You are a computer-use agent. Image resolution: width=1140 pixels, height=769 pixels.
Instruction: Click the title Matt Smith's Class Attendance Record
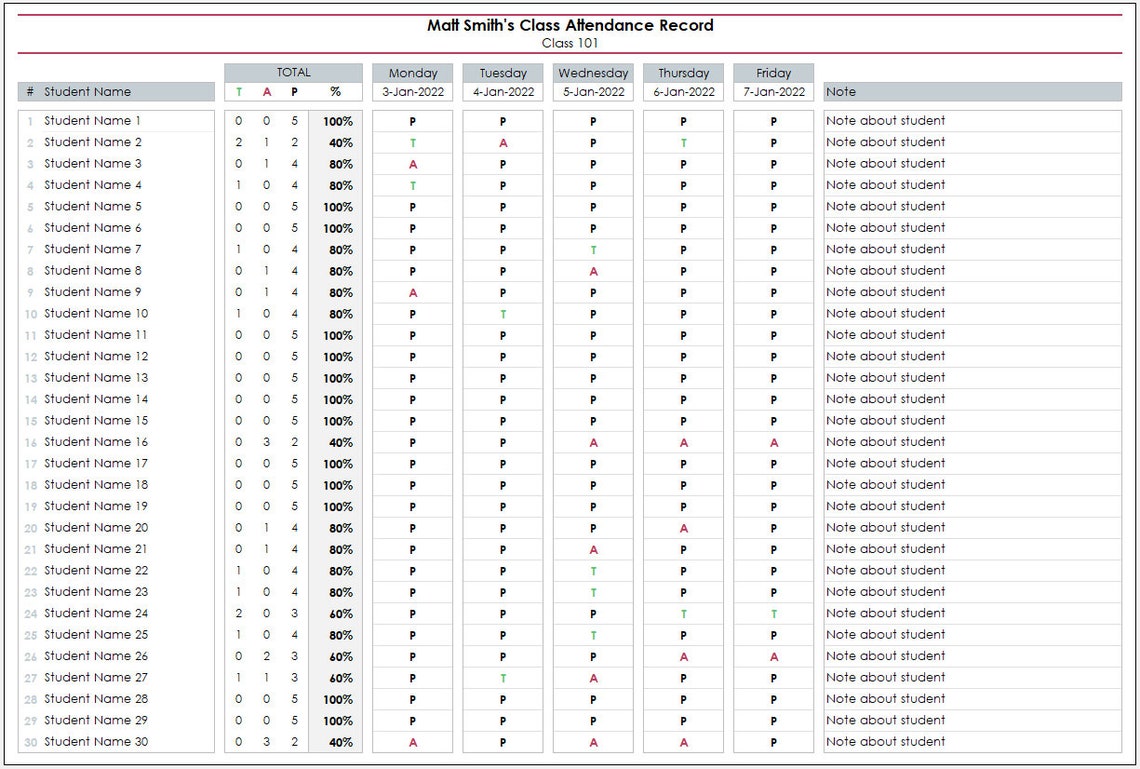[570, 25]
